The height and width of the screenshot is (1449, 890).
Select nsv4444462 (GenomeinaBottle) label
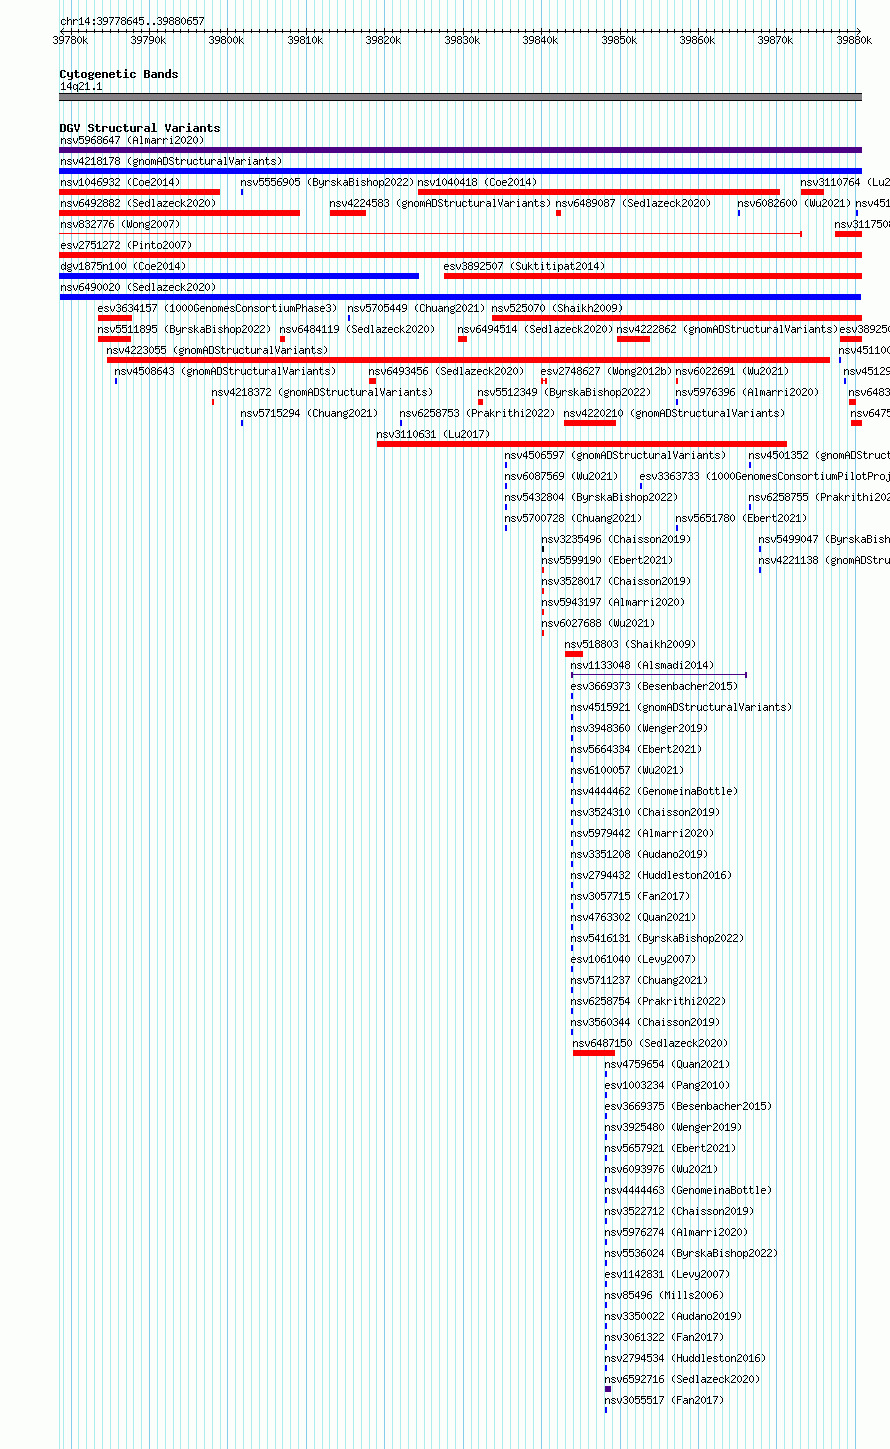tap(655, 791)
